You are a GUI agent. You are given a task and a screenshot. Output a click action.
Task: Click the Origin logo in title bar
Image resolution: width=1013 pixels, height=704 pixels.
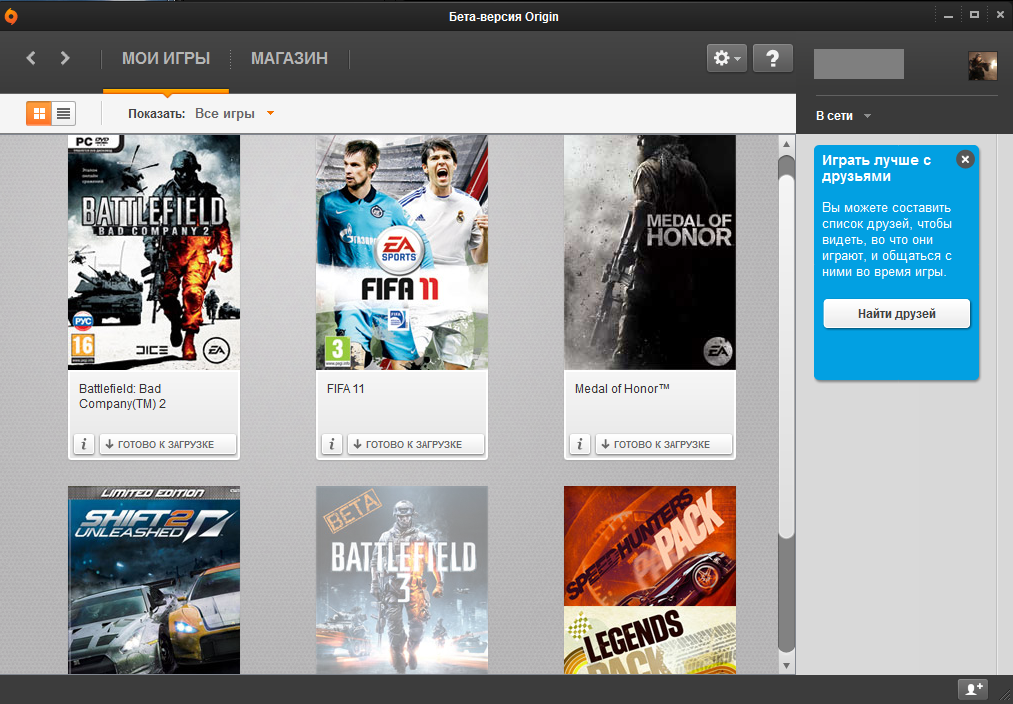coord(11,15)
